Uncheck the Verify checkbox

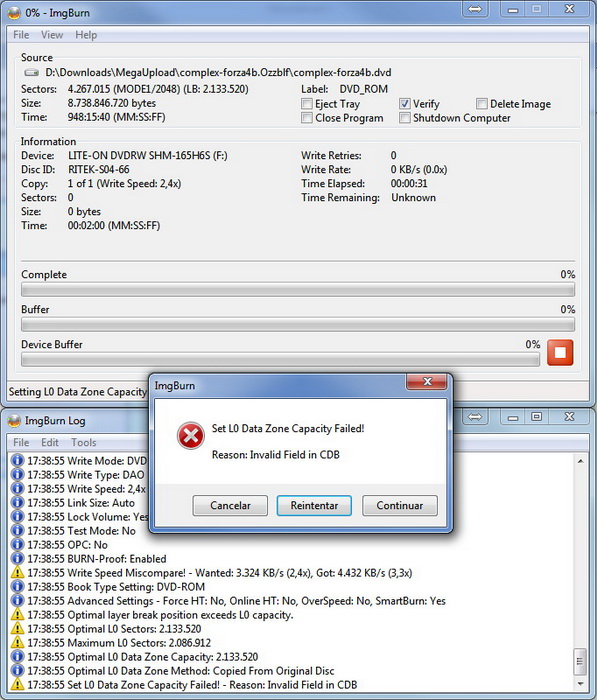tap(405, 104)
